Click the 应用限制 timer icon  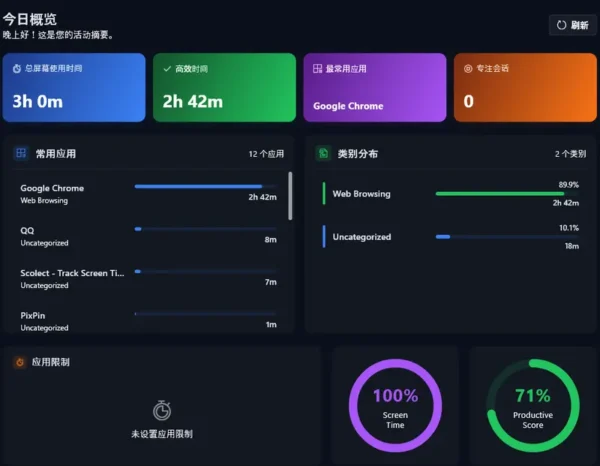20,362
